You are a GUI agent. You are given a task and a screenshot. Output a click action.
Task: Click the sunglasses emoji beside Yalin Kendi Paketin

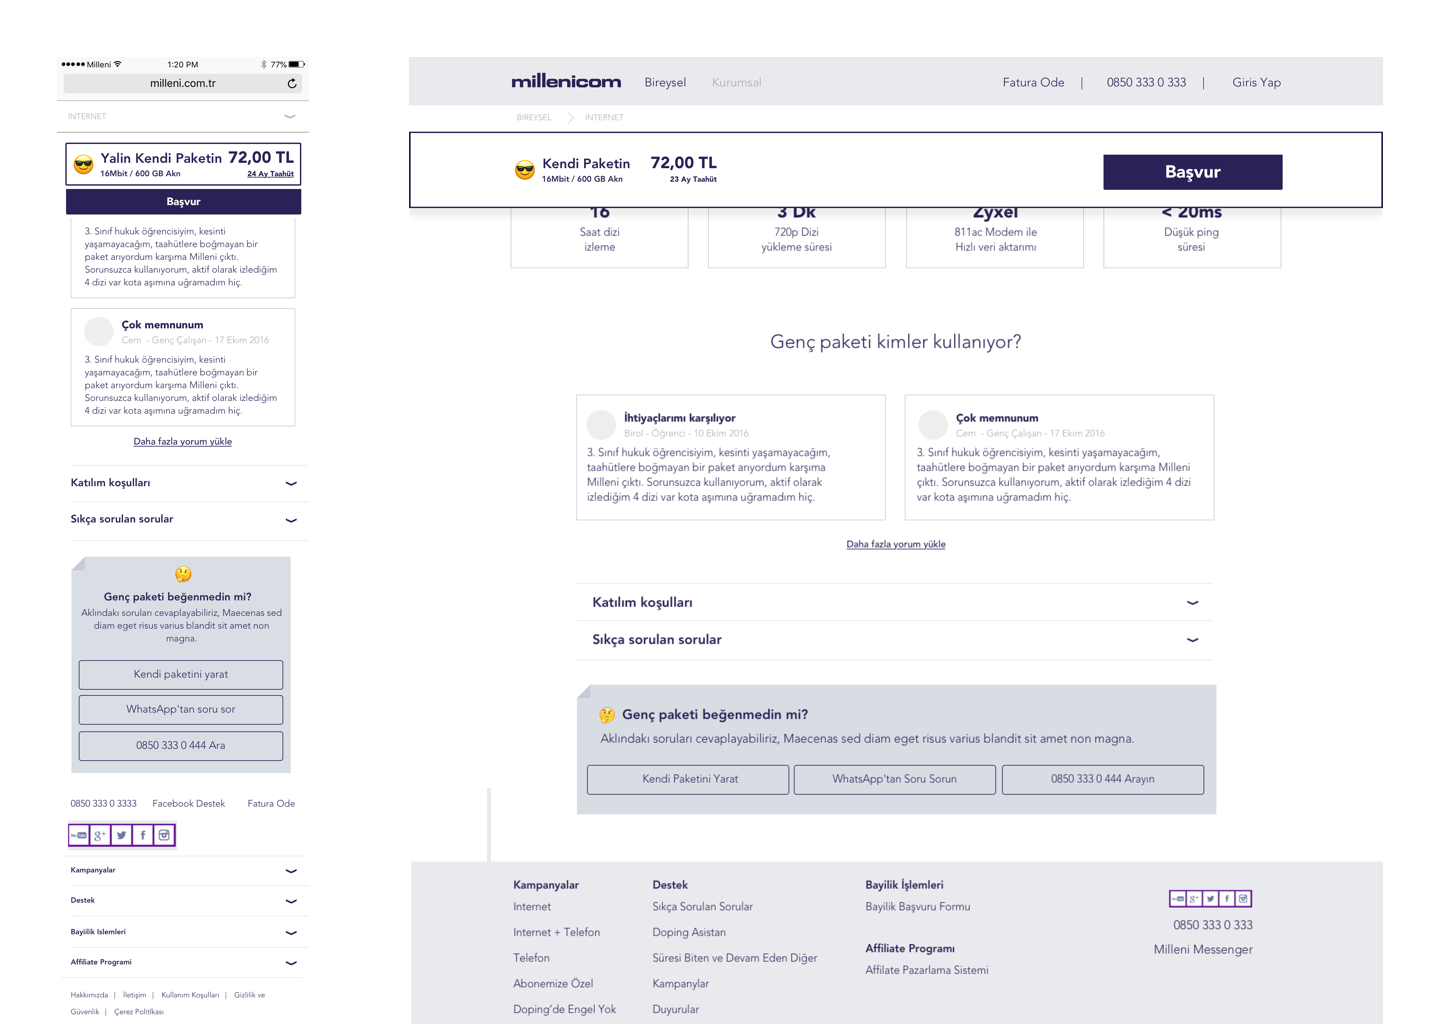[x=84, y=165]
